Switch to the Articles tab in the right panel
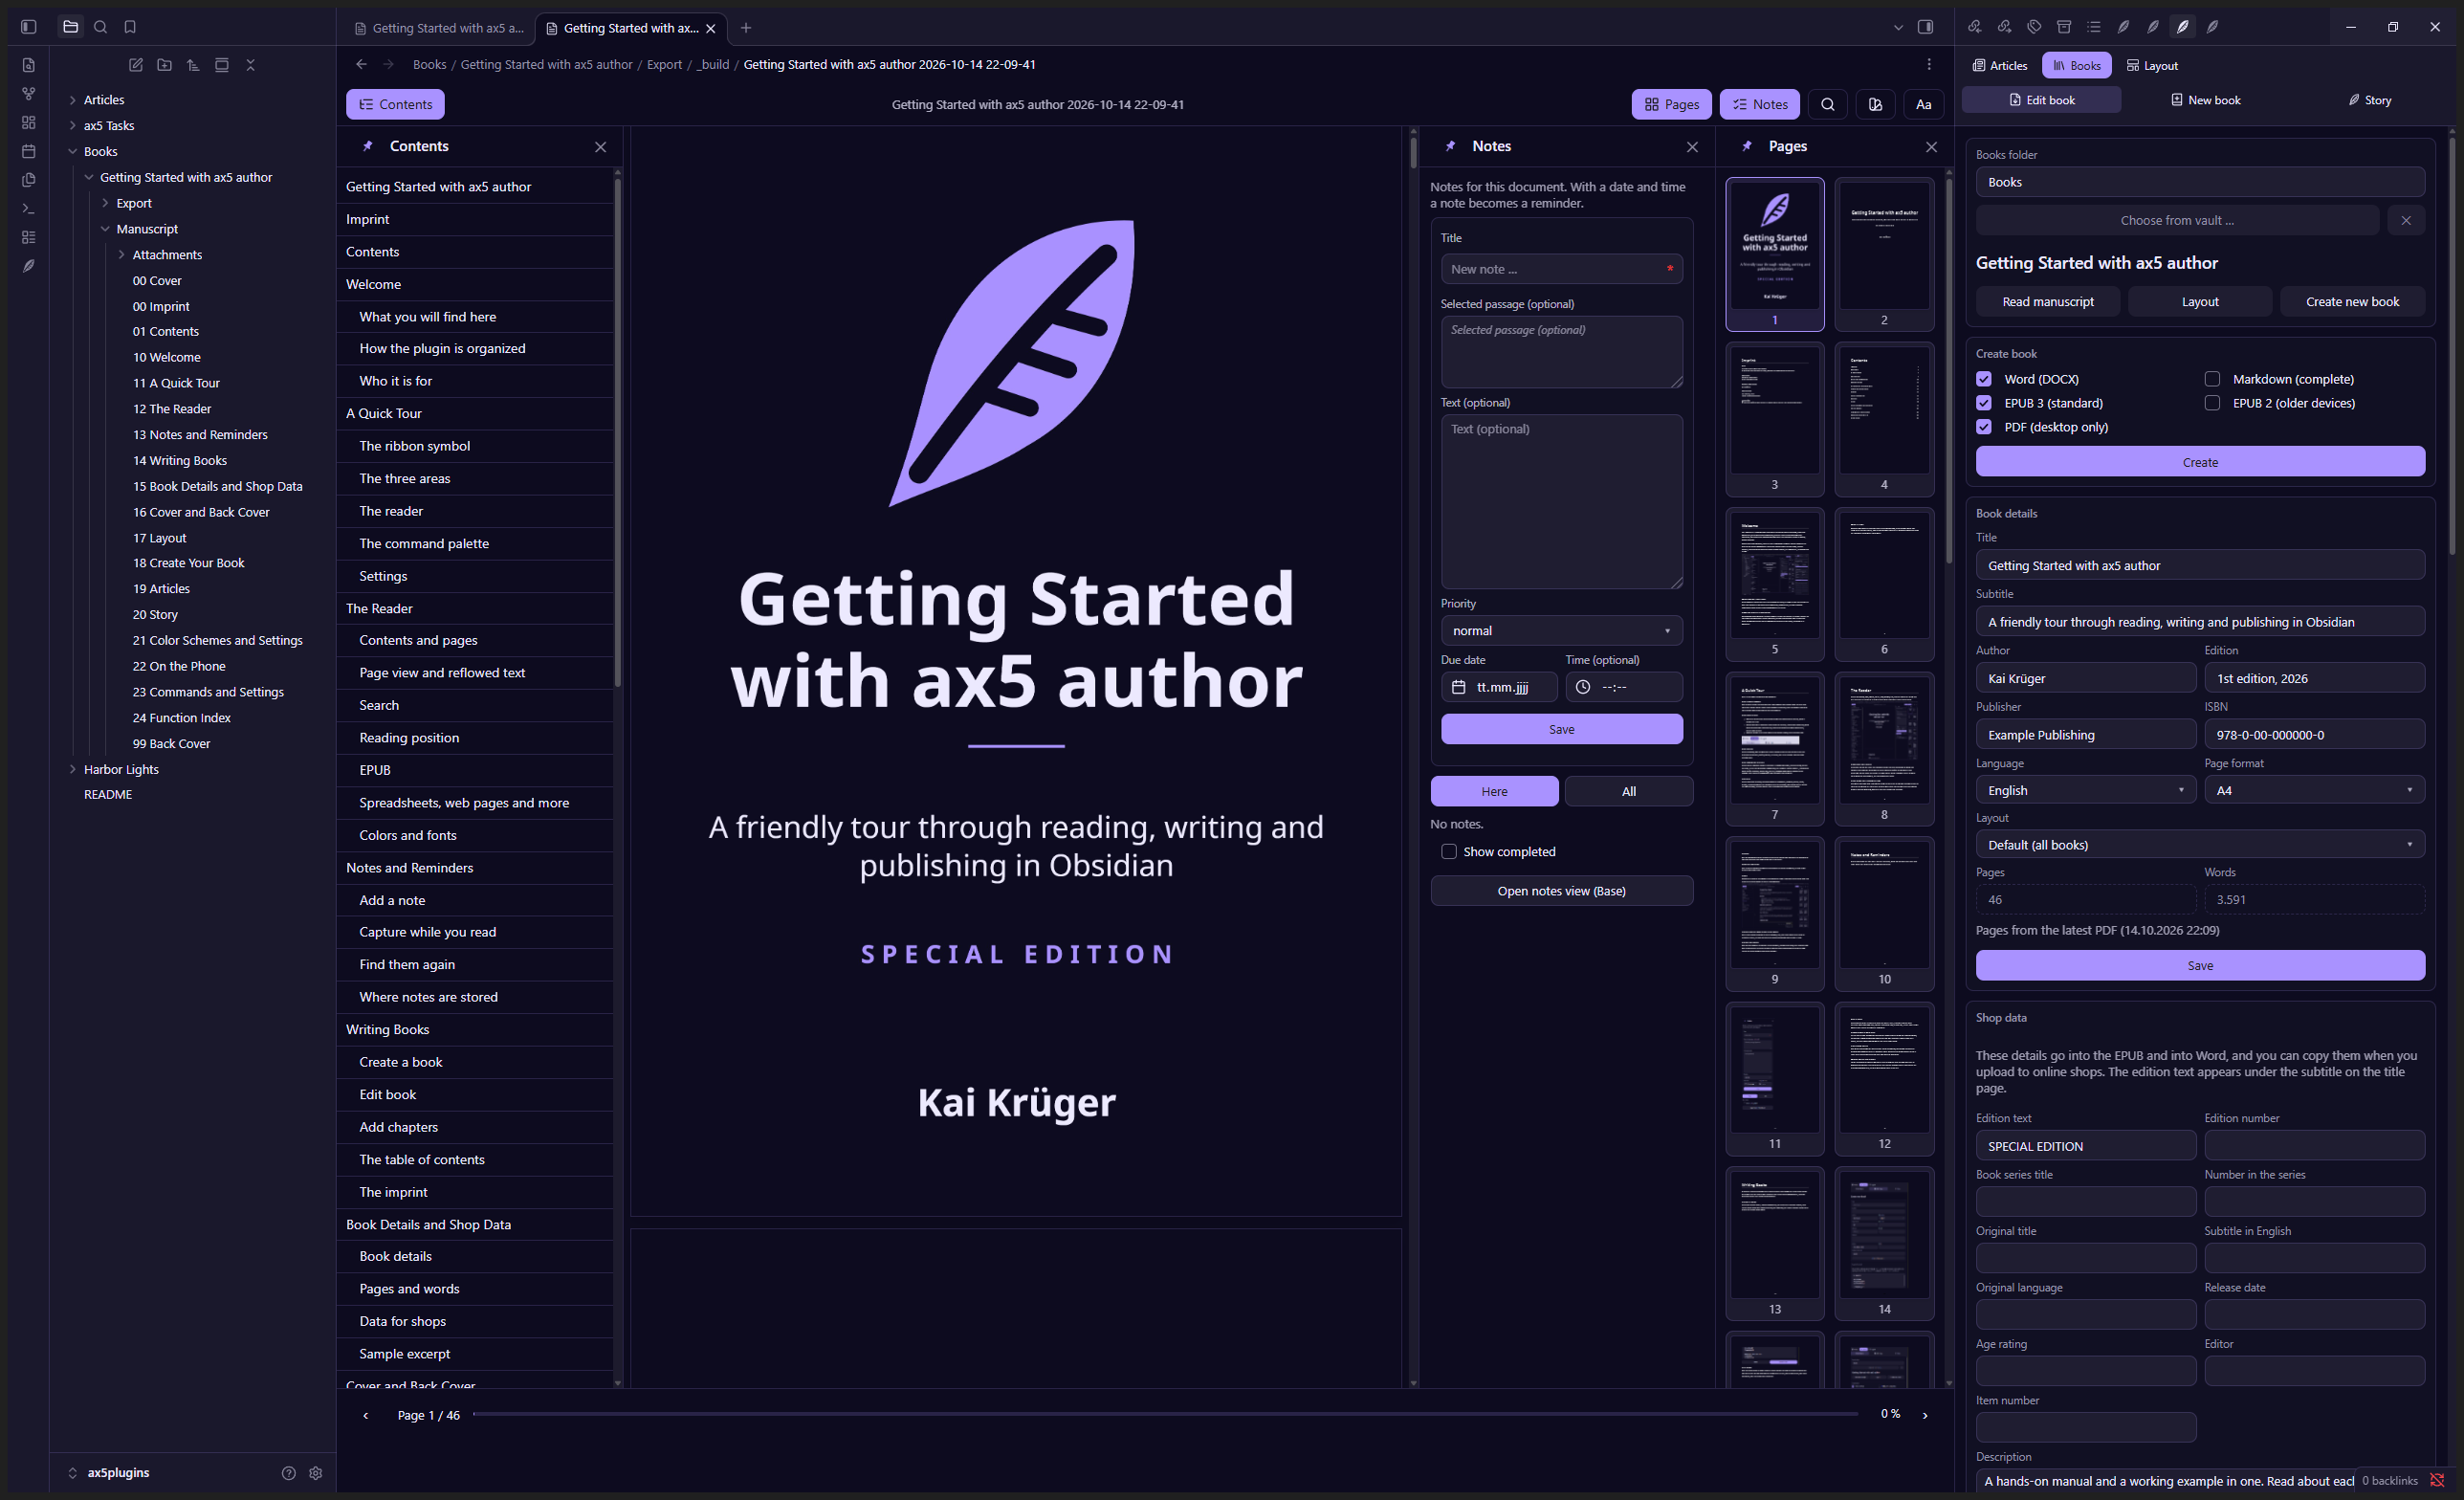This screenshot has width=2464, height=1500. tap(2000, 65)
